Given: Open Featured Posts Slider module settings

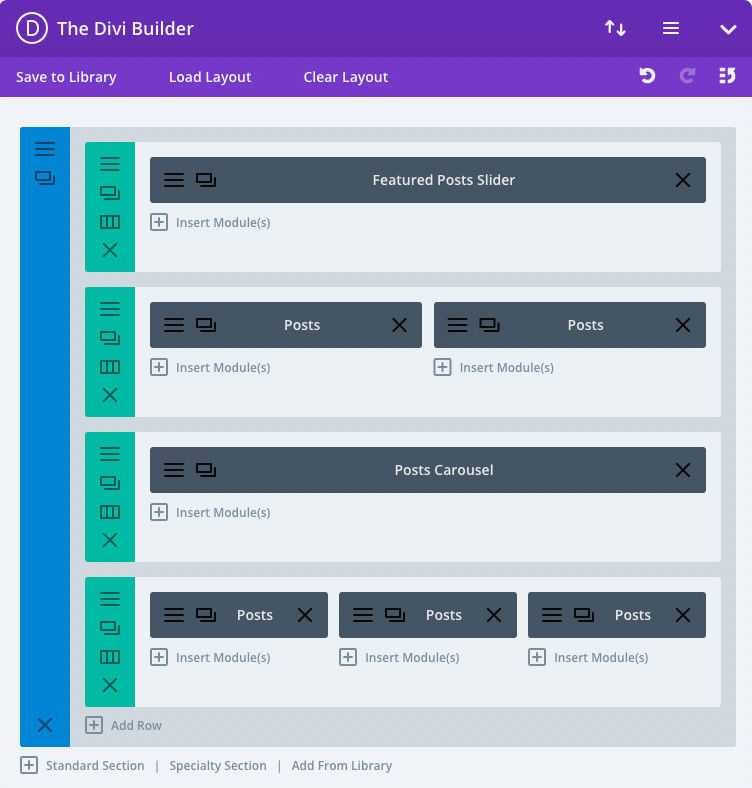Looking at the screenshot, I should pyautogui.click(x=174, y=180).
